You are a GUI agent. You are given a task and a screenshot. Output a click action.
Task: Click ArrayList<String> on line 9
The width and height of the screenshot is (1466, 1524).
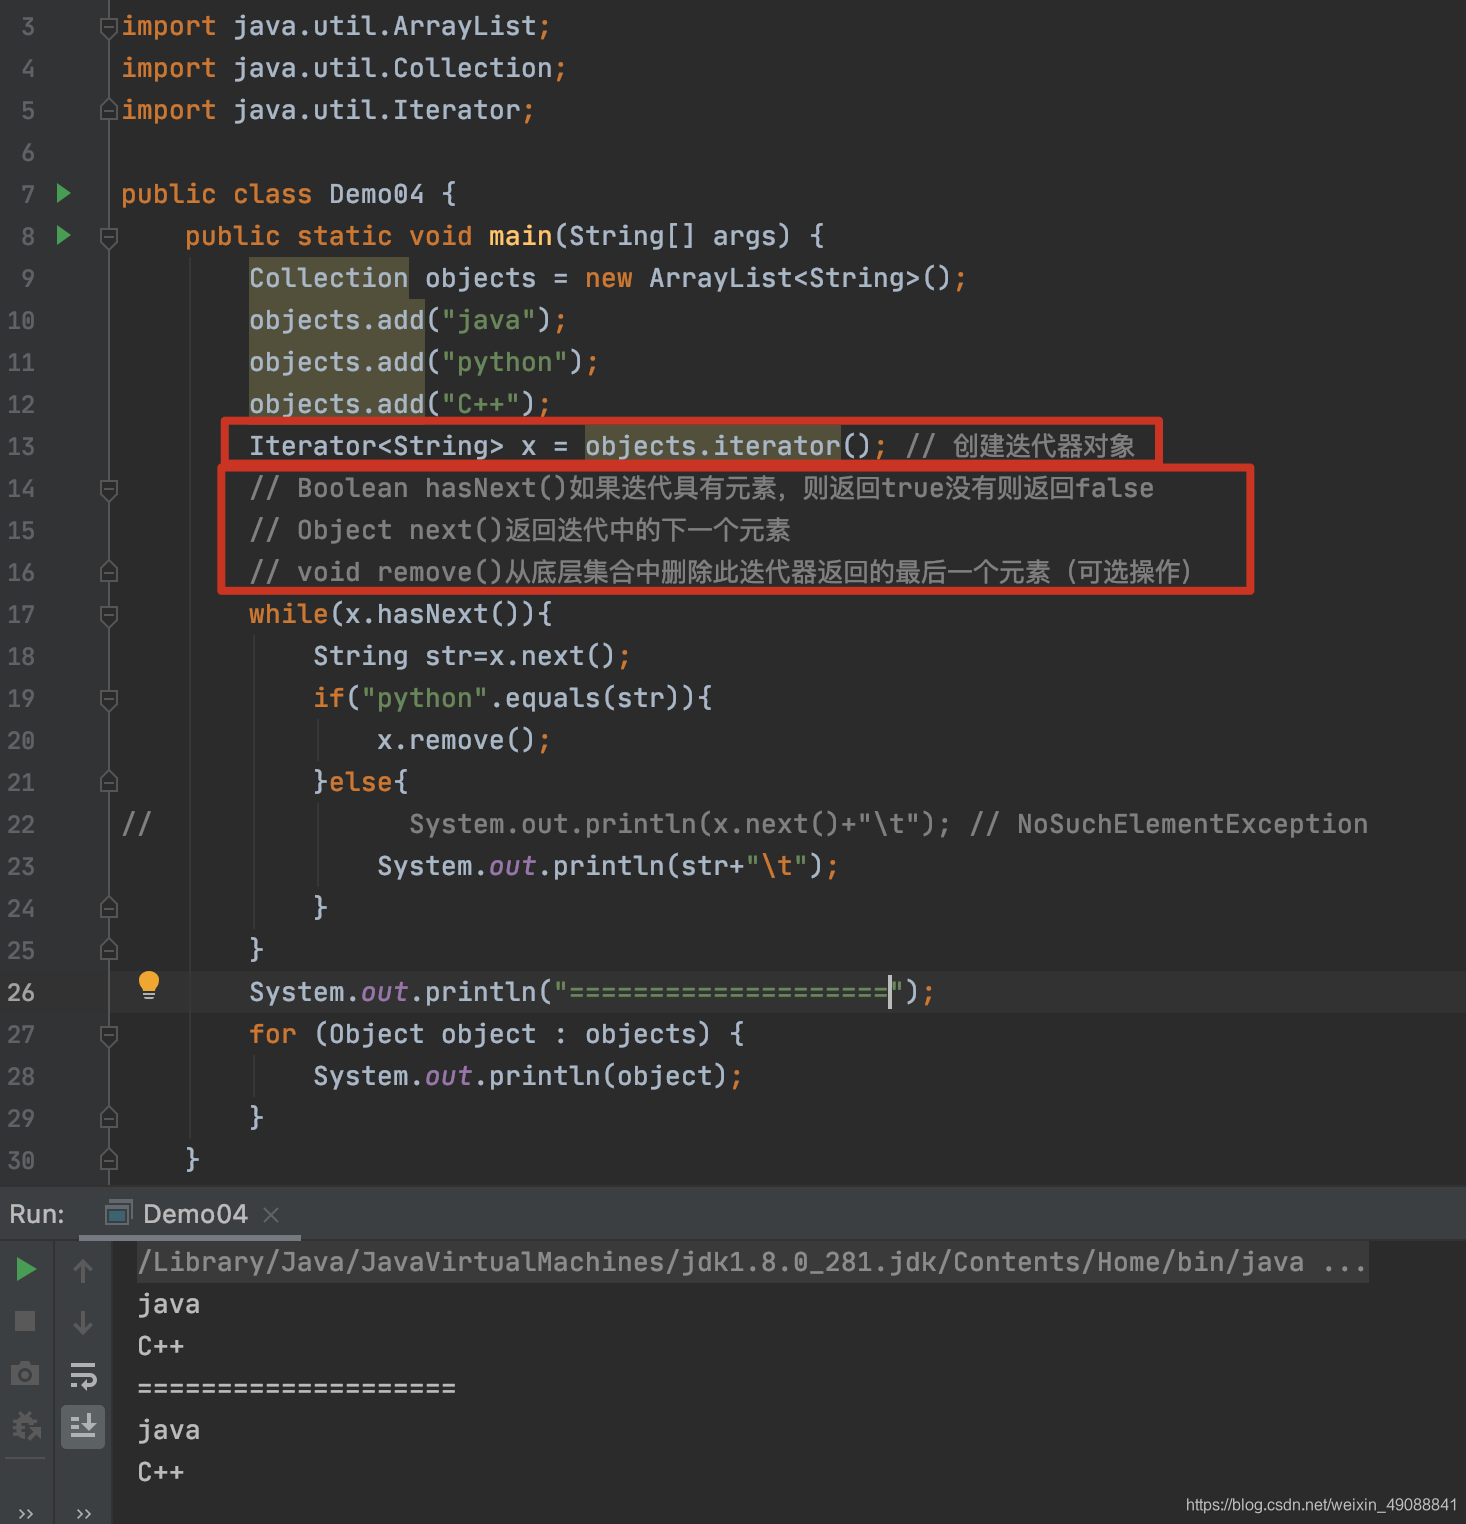(x=784, y=278)
